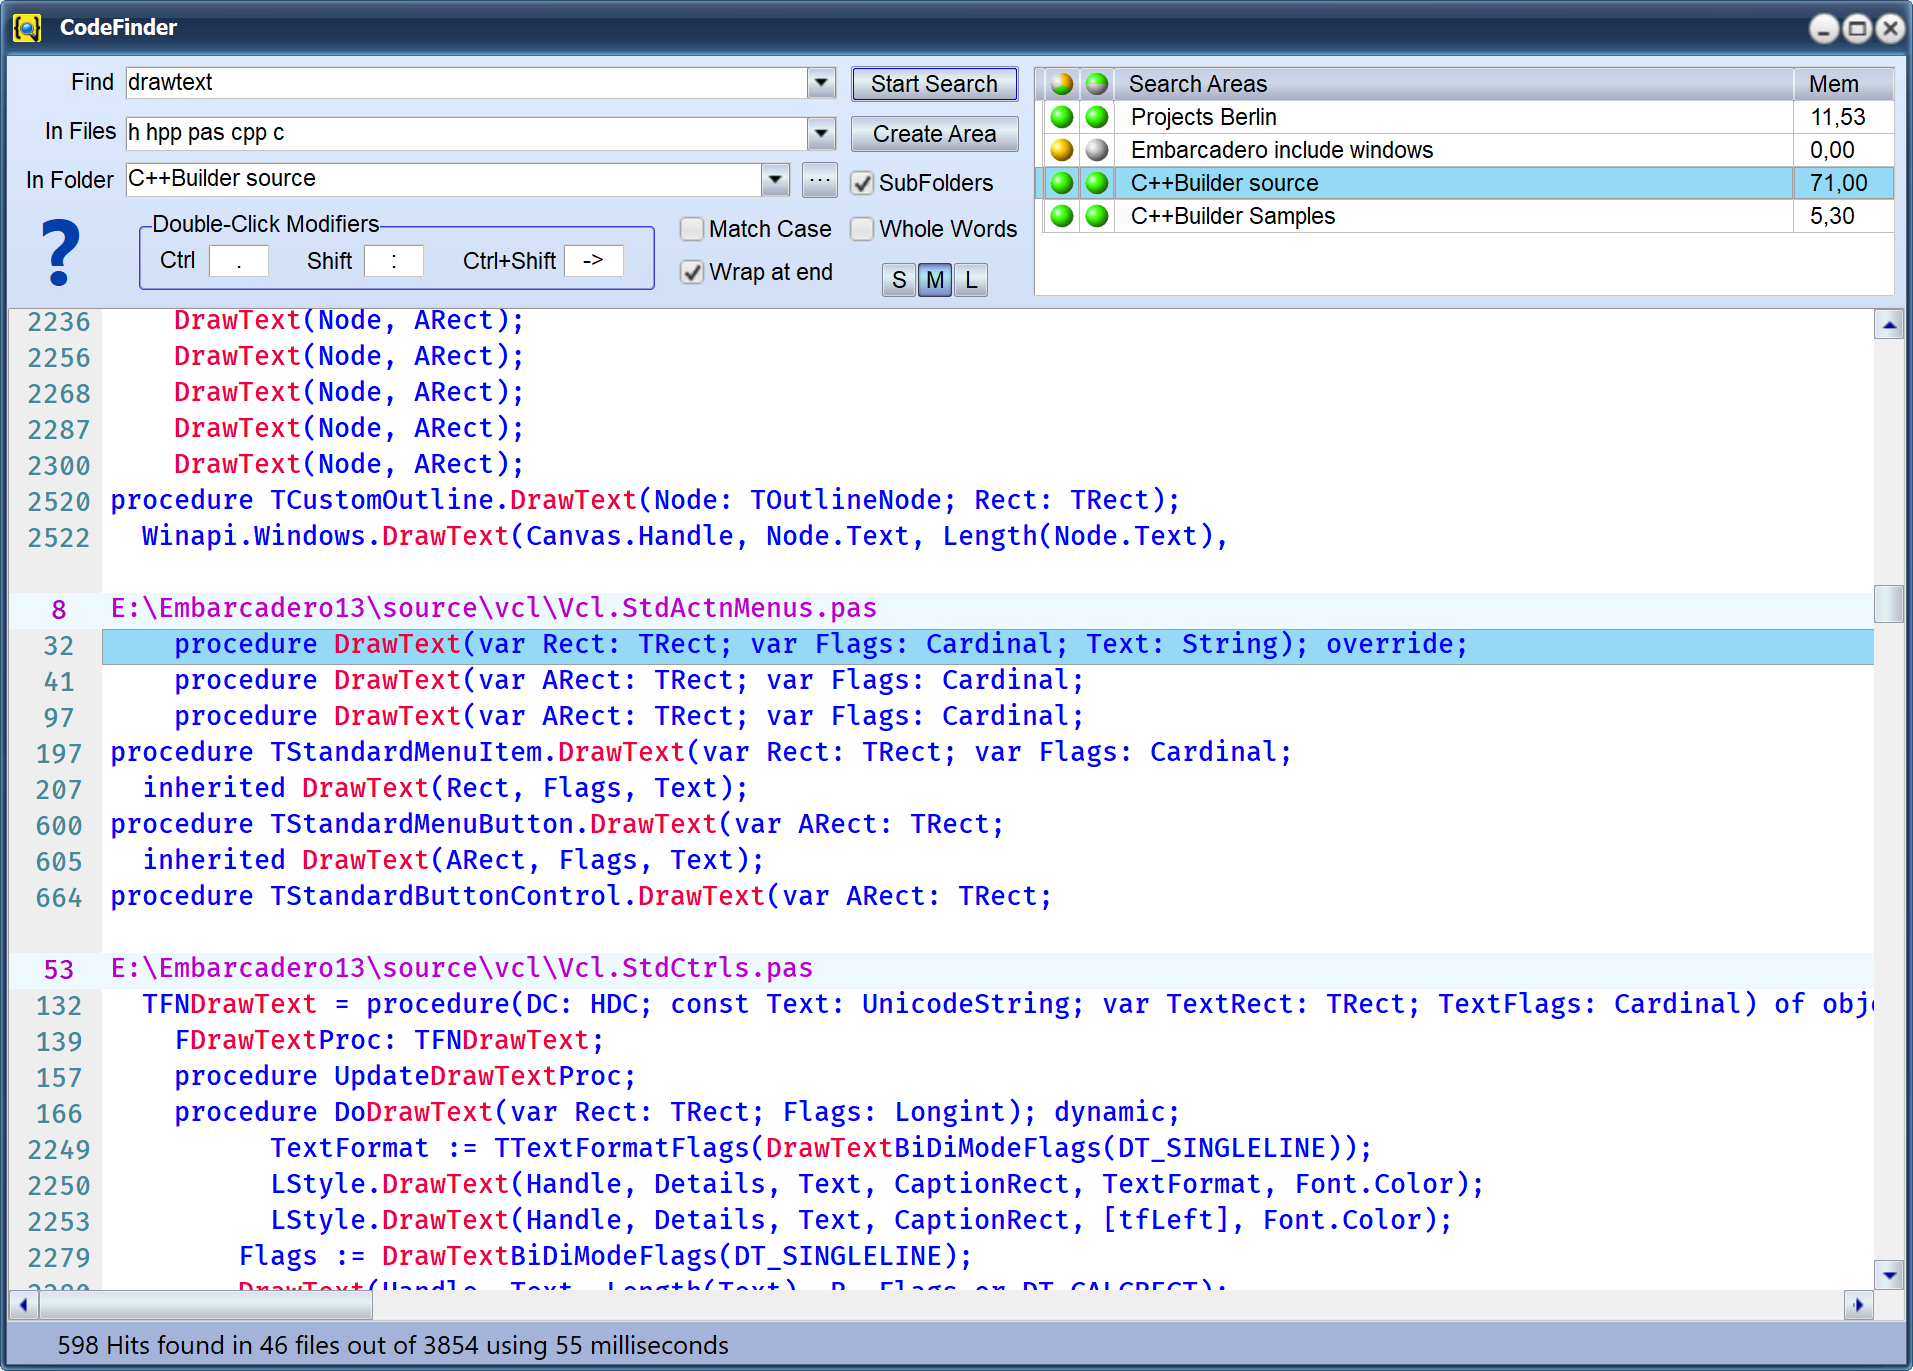Toggle first status light for Projects Berlin
This screenshot has height=1371, width=1913.
click(x=1061, y=117)
